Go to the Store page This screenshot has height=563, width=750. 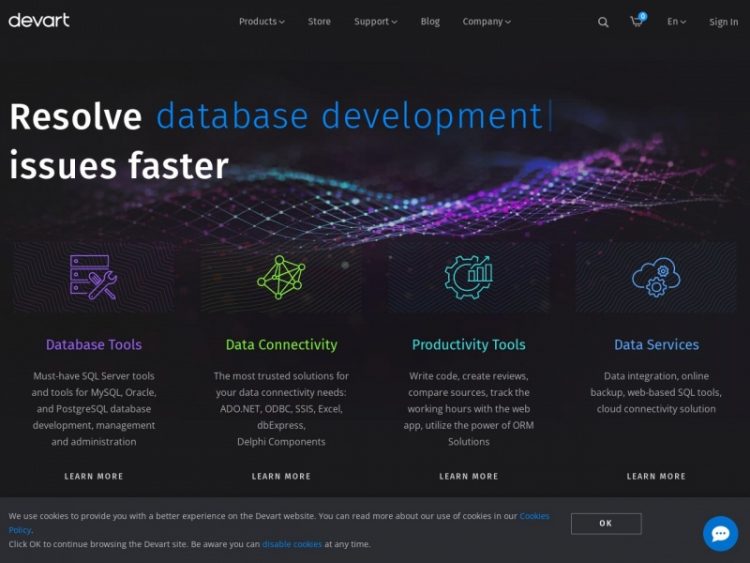319,21
